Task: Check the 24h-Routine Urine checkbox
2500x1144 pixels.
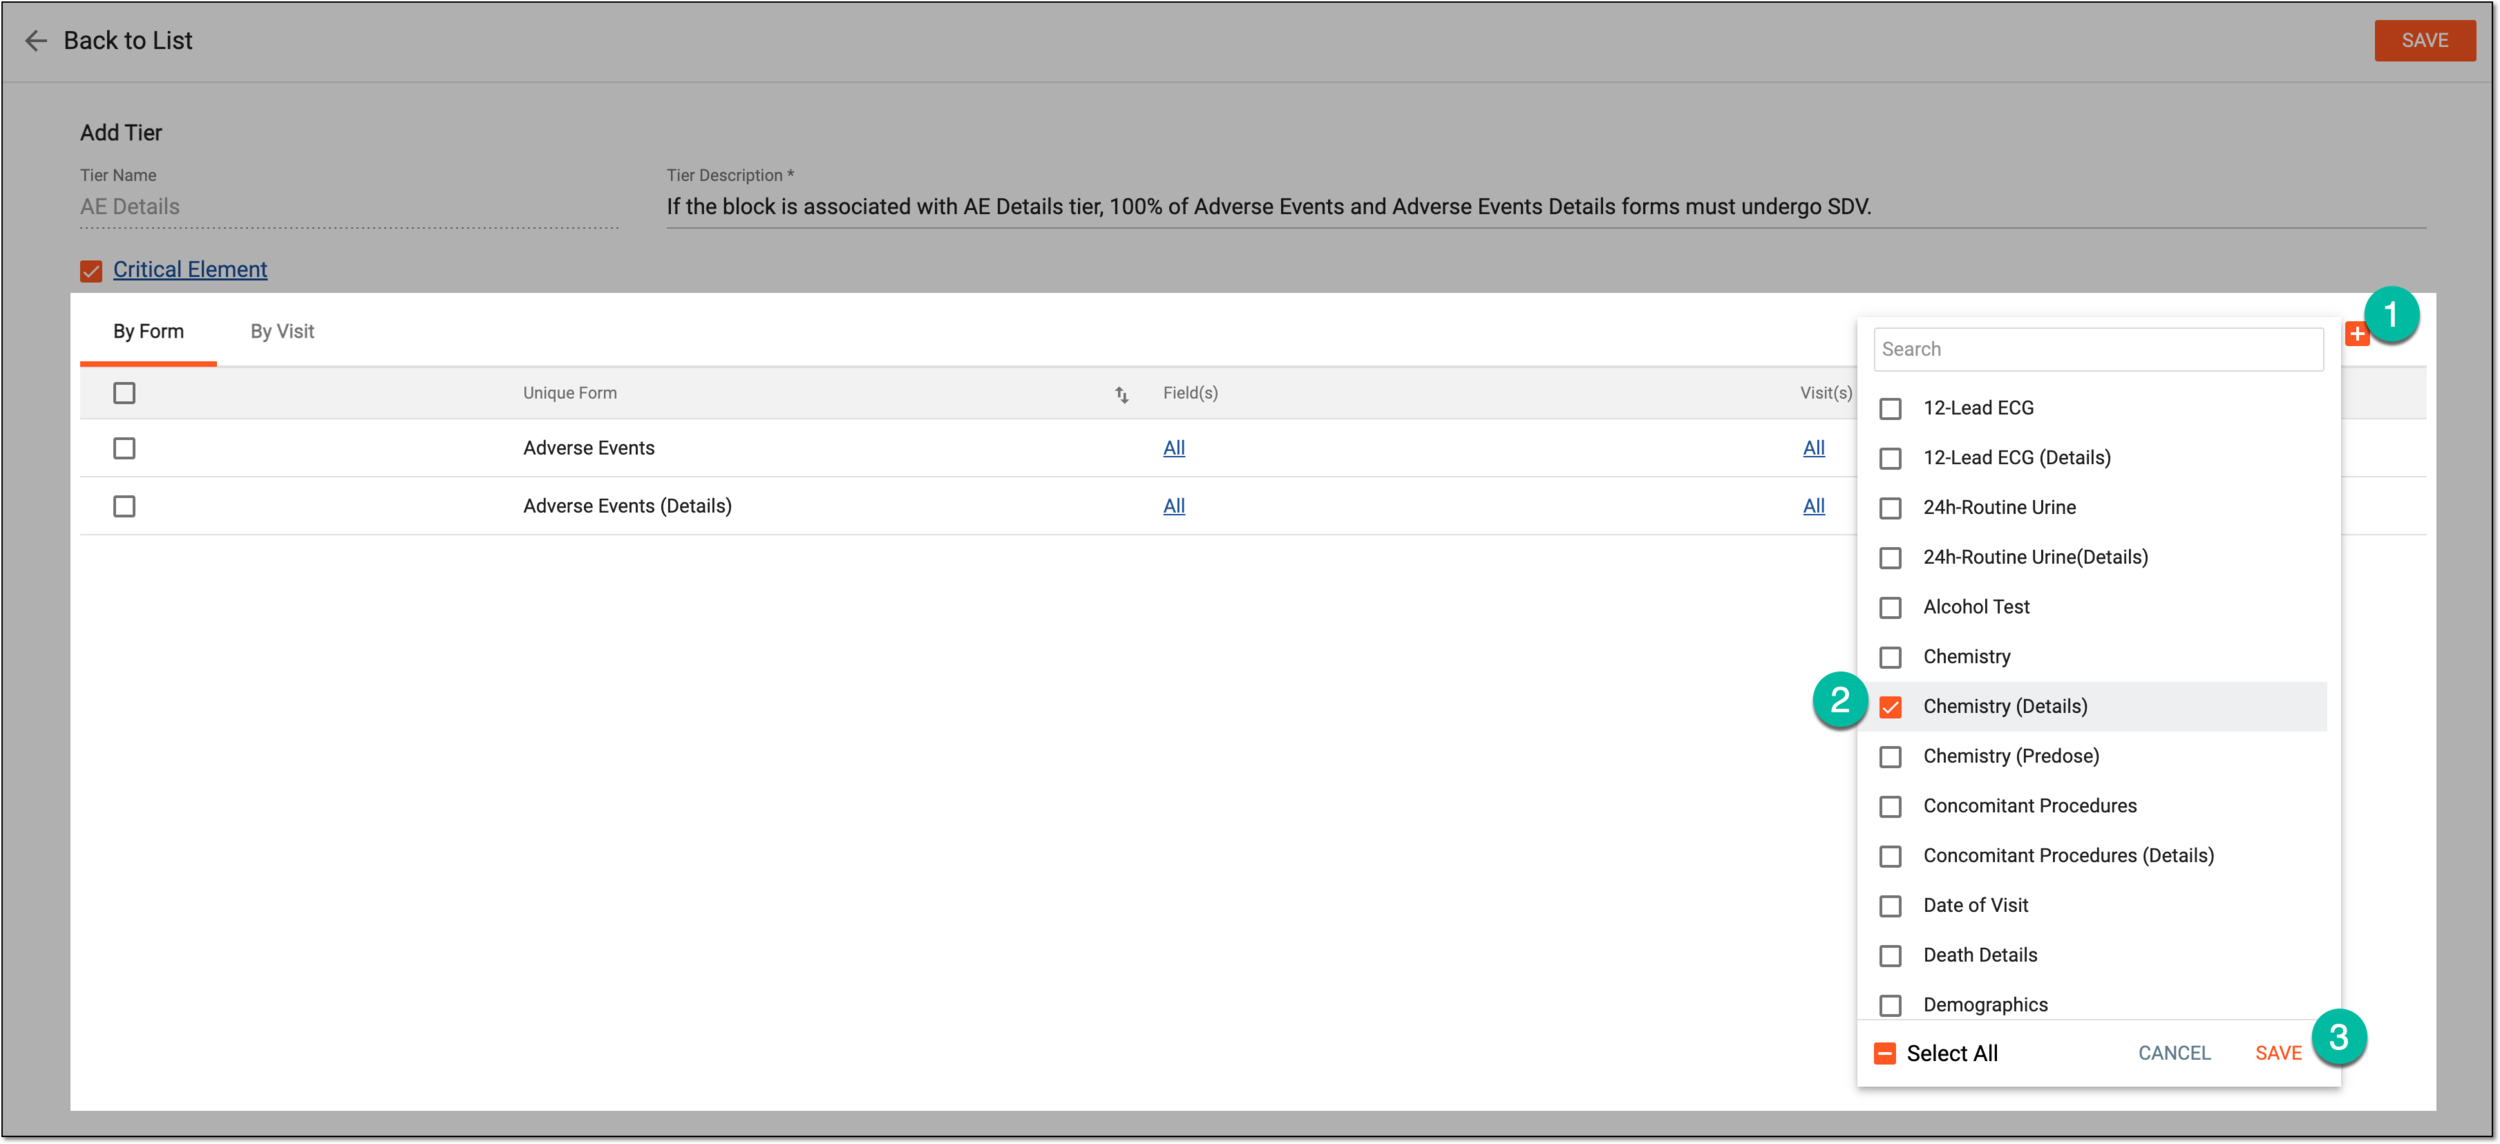Action: point(1890,508)
